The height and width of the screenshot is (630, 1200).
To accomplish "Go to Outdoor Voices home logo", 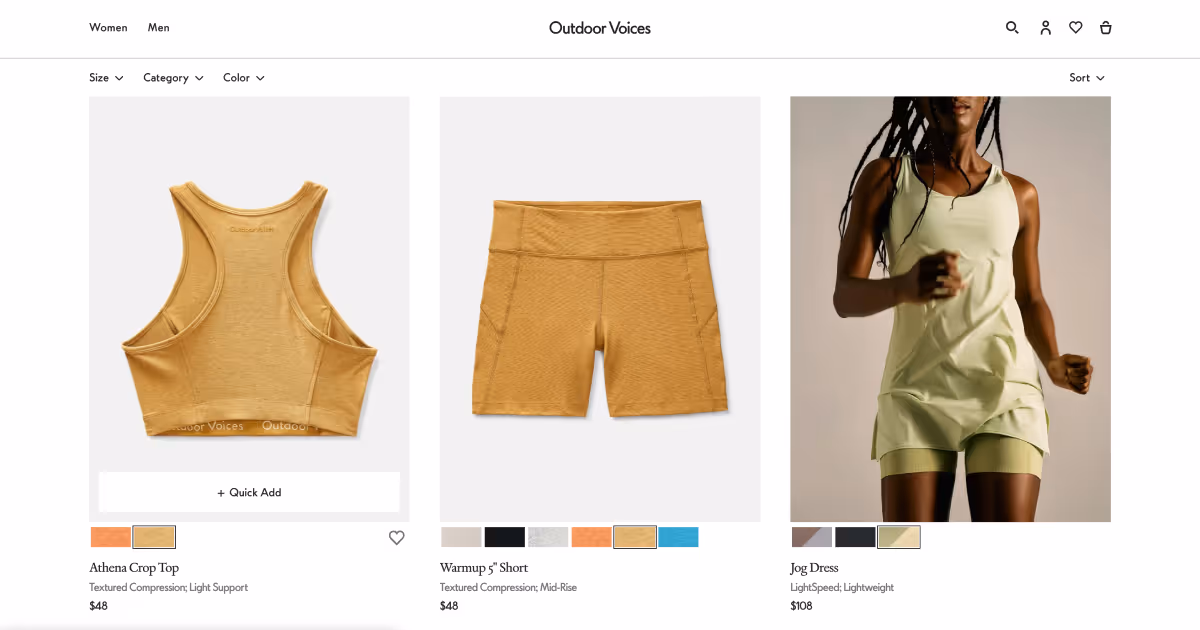I will pyautogui.click(x=600, y=28).
